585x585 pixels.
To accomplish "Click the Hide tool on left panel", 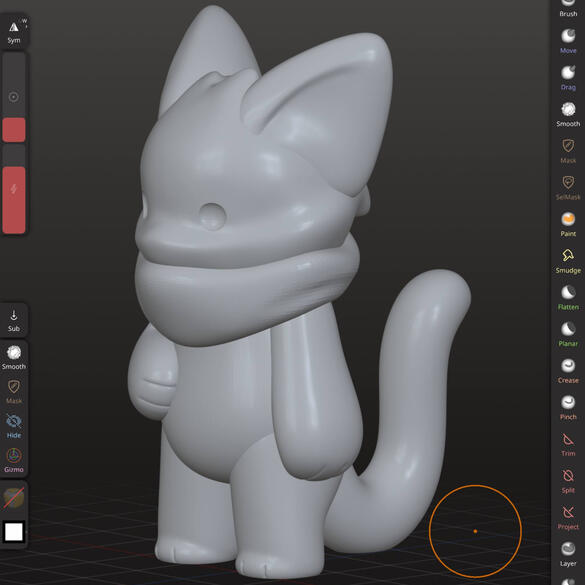I will point(14,426).
